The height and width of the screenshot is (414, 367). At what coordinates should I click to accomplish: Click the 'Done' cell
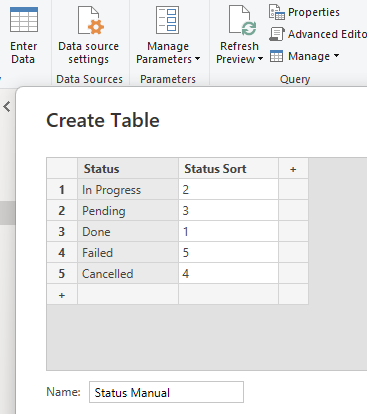[x=128, y=232]
